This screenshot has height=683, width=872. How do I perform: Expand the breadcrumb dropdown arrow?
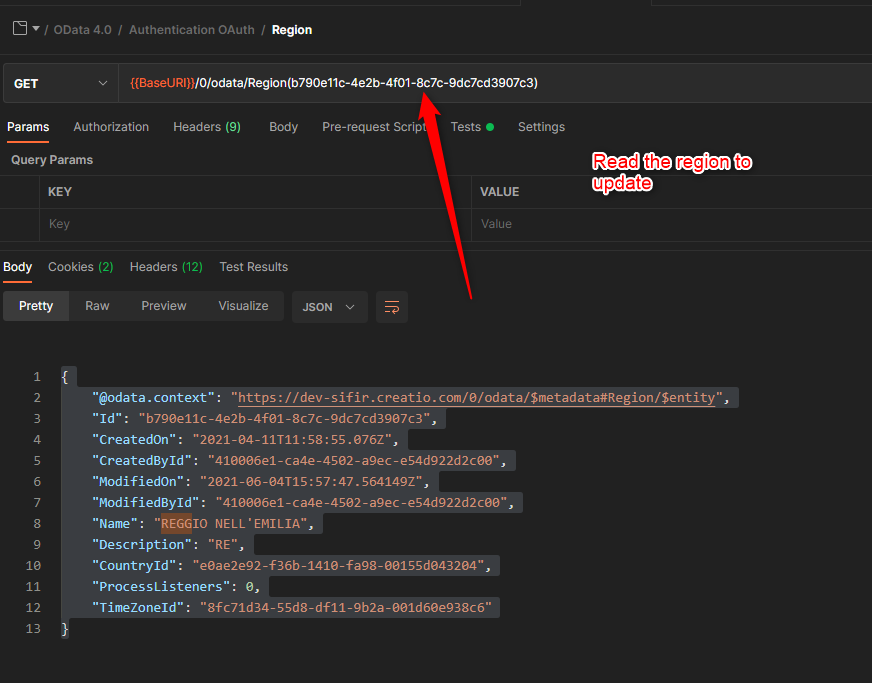(x=36, y=28)
